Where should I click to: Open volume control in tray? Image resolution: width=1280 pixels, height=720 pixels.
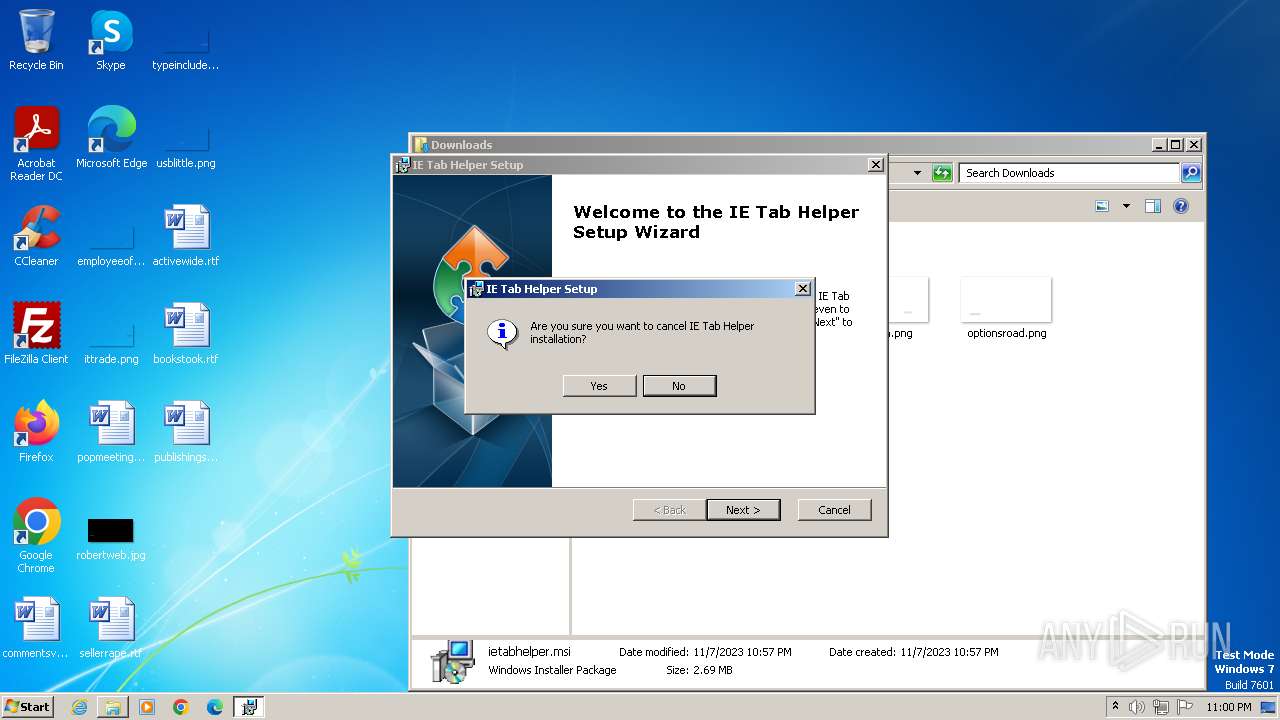tap(1137, 707)
